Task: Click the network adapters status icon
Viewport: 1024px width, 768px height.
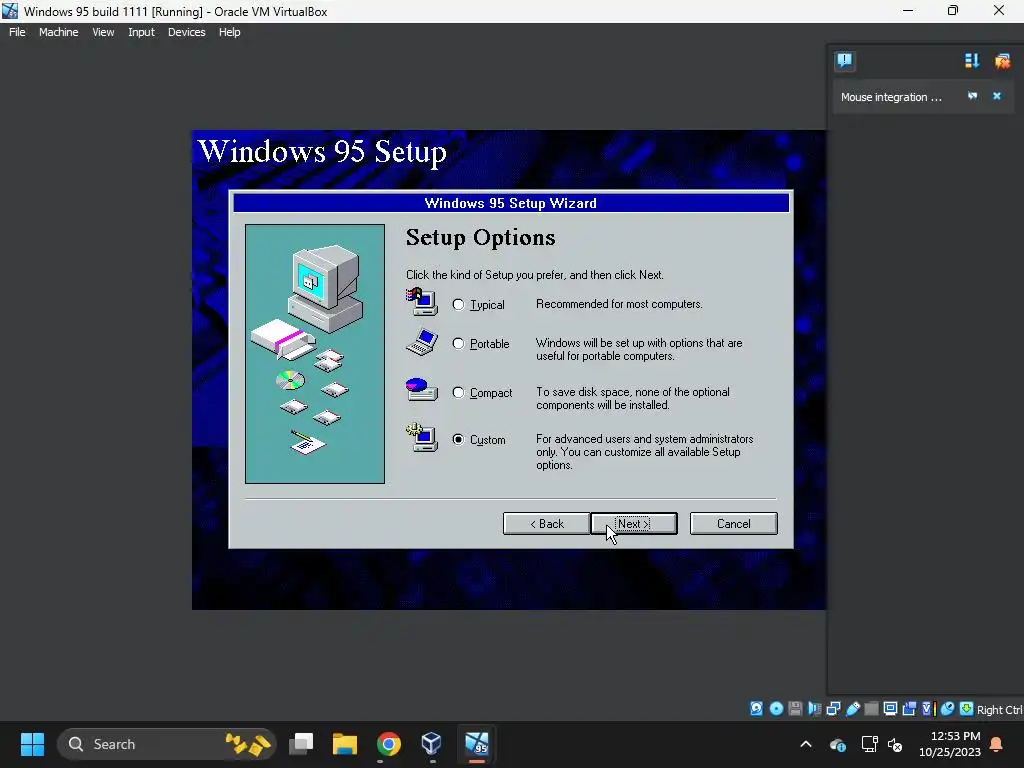Action: [833, 709]
